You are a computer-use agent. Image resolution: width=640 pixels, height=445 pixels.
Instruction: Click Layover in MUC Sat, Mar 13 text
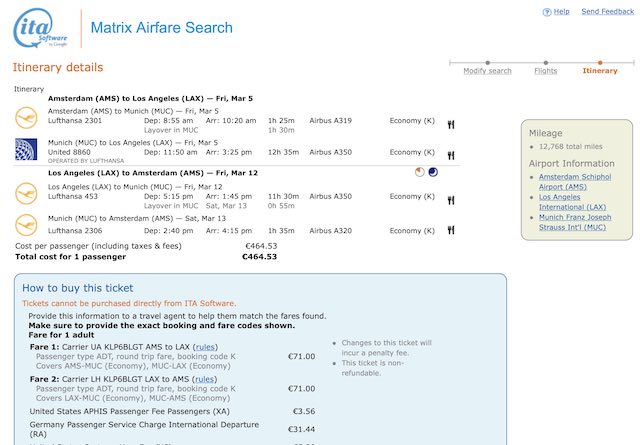coord(196,206)
